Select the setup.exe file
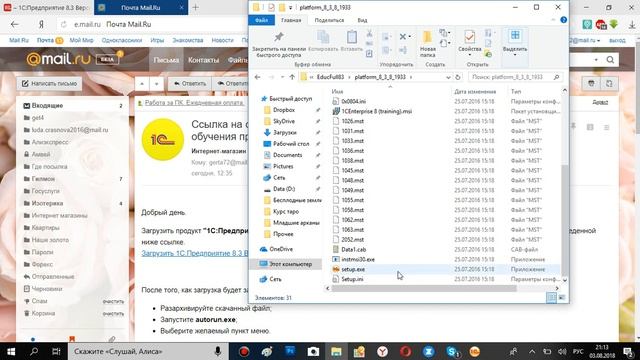 (x=353, y=269)
